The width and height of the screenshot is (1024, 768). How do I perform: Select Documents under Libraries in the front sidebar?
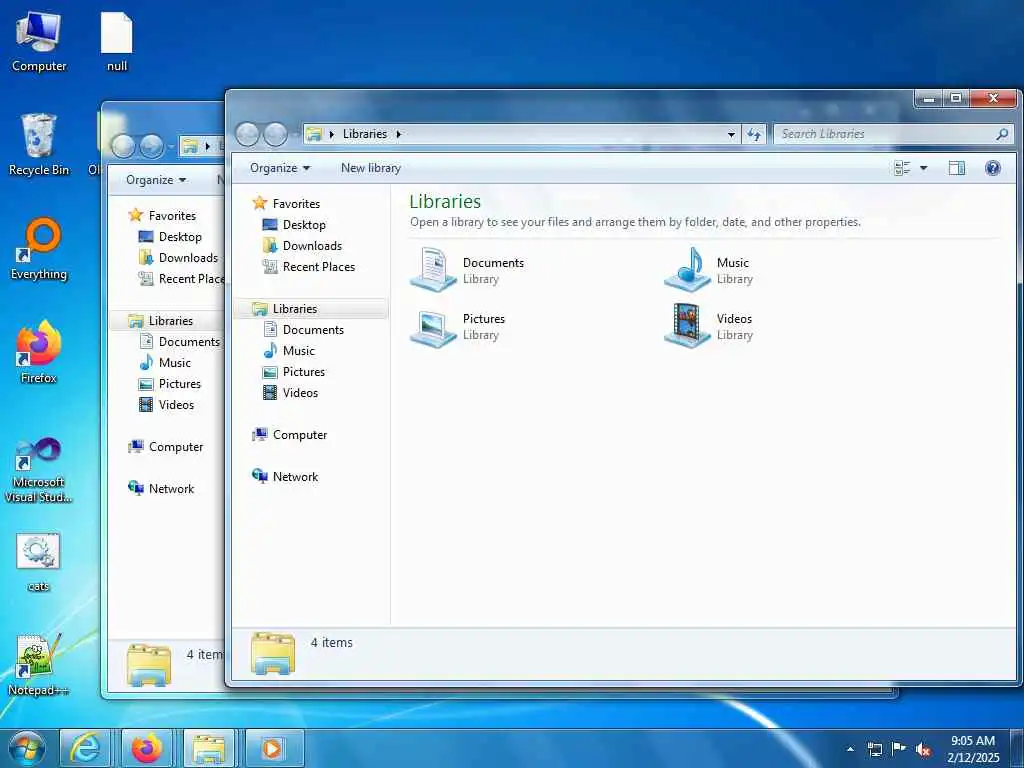click(304, 330)
